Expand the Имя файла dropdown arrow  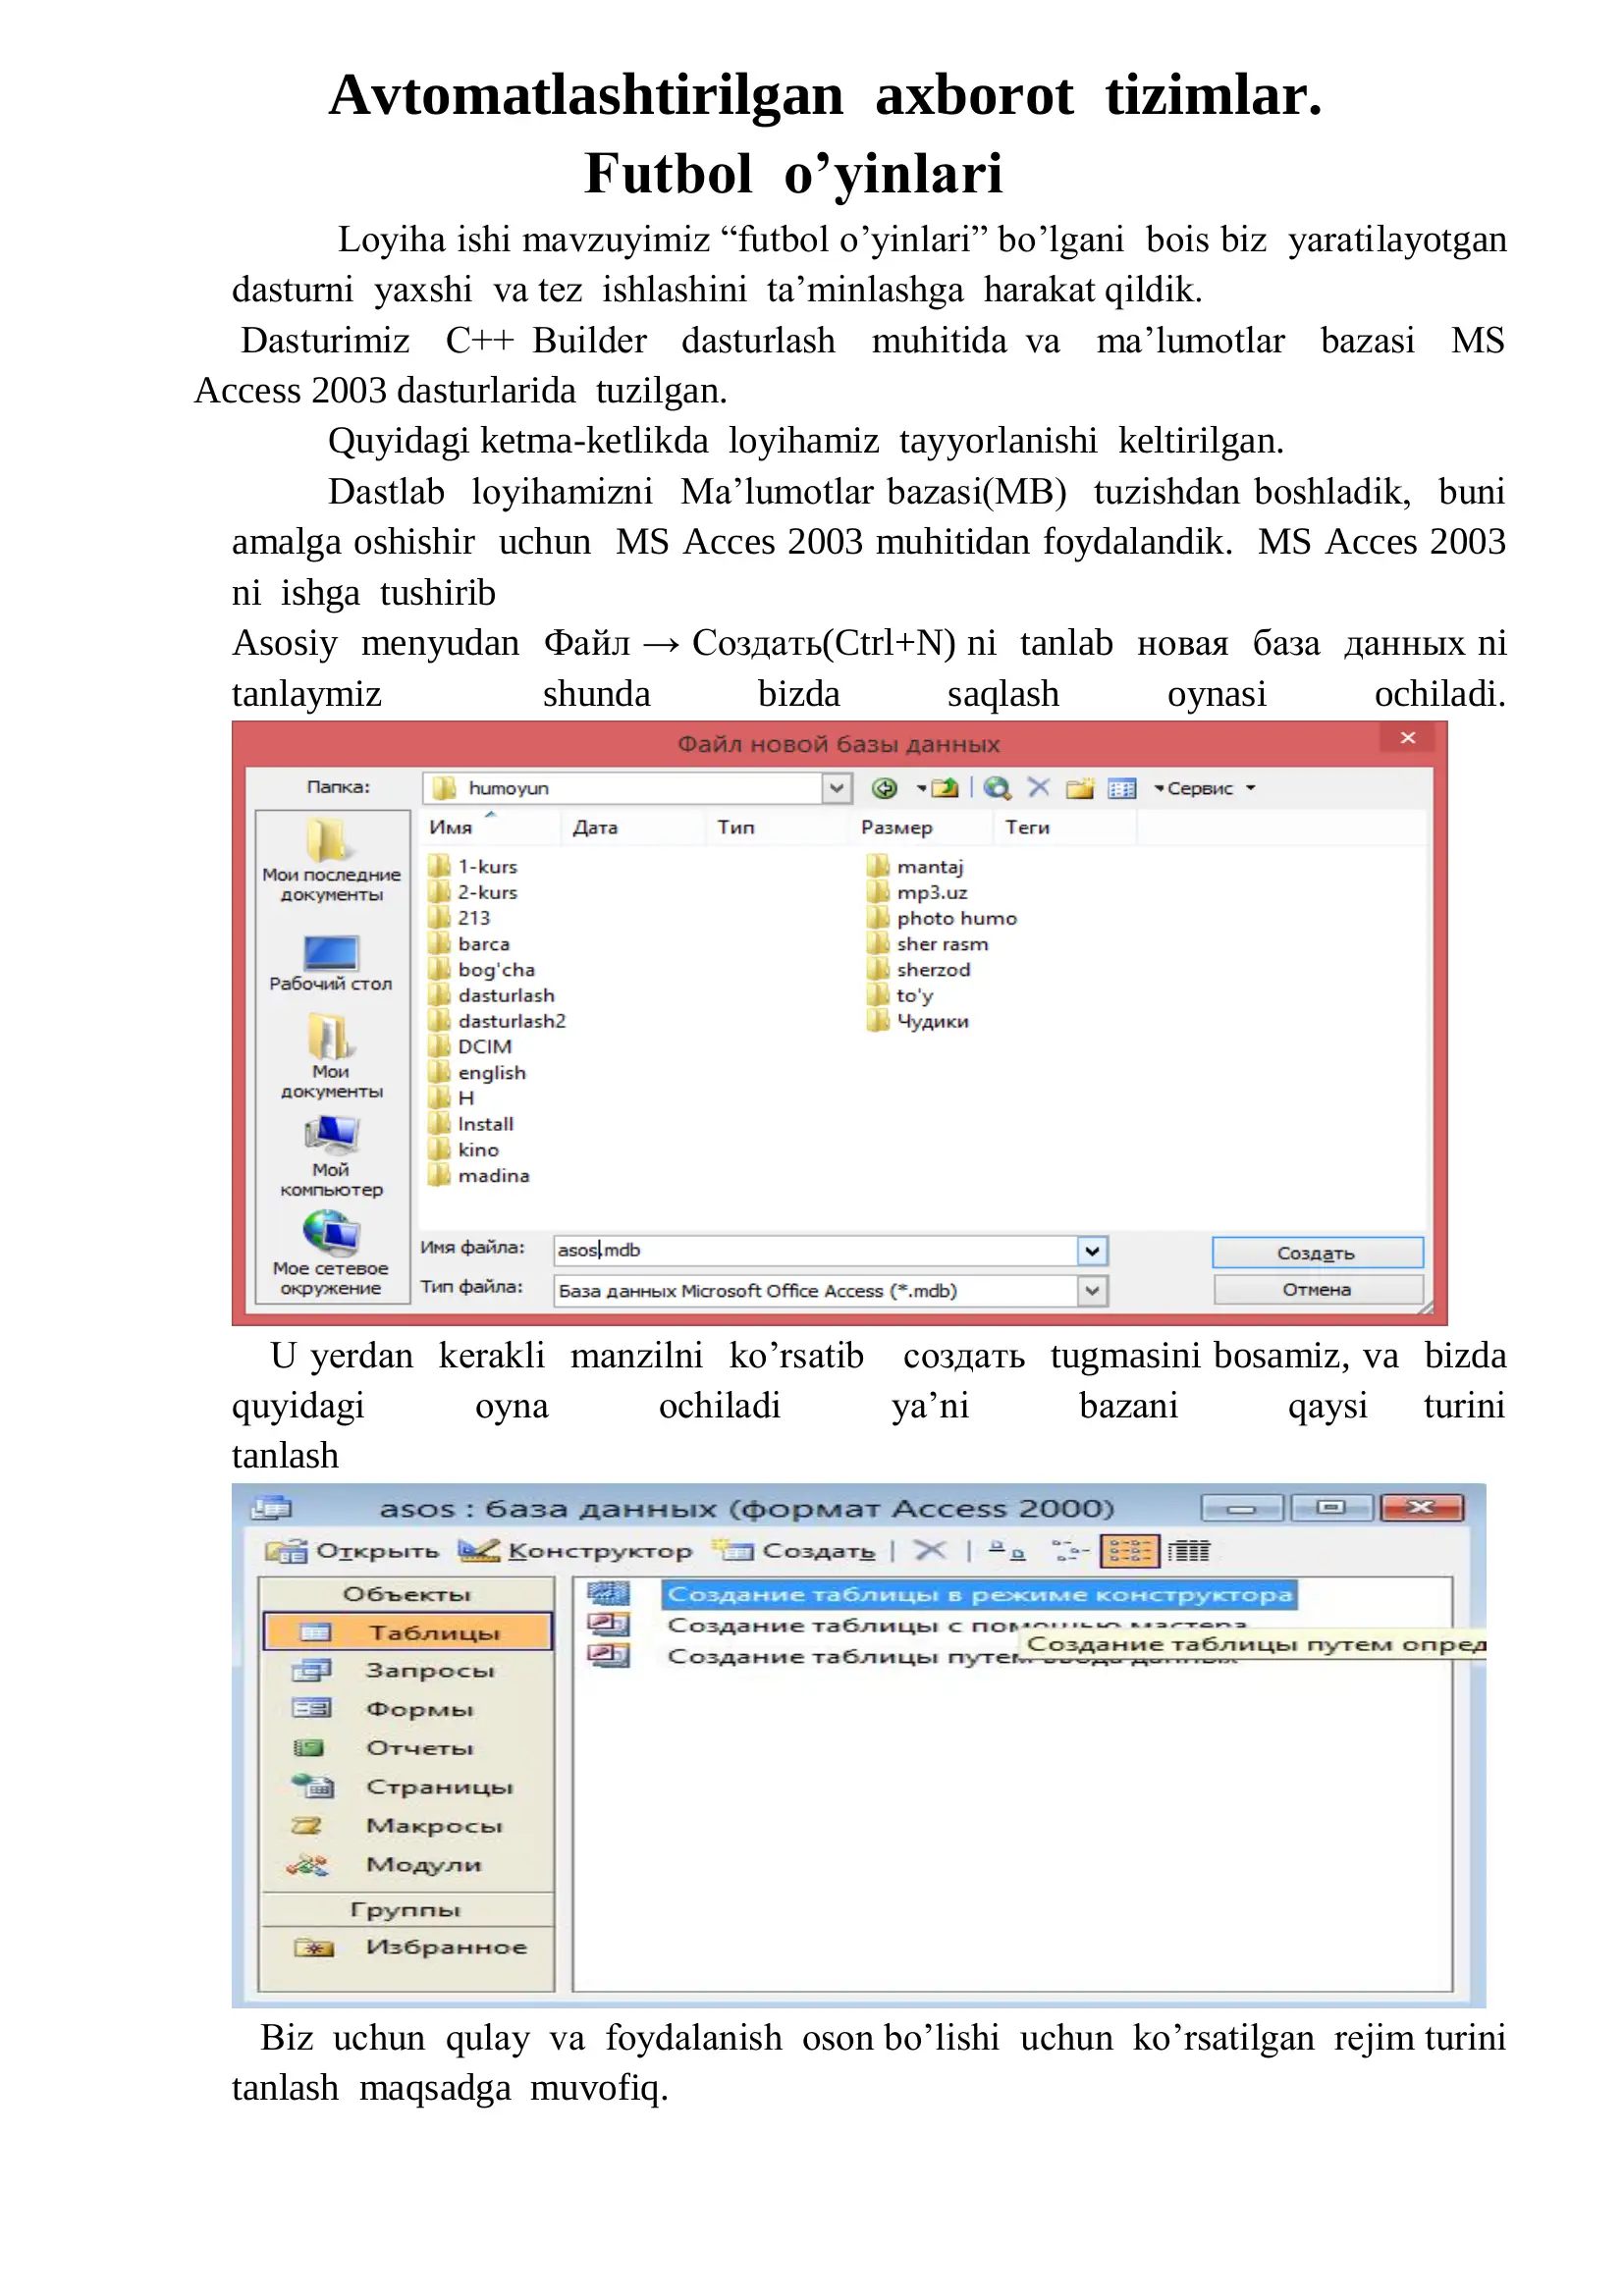[x=1092, y=1250]
